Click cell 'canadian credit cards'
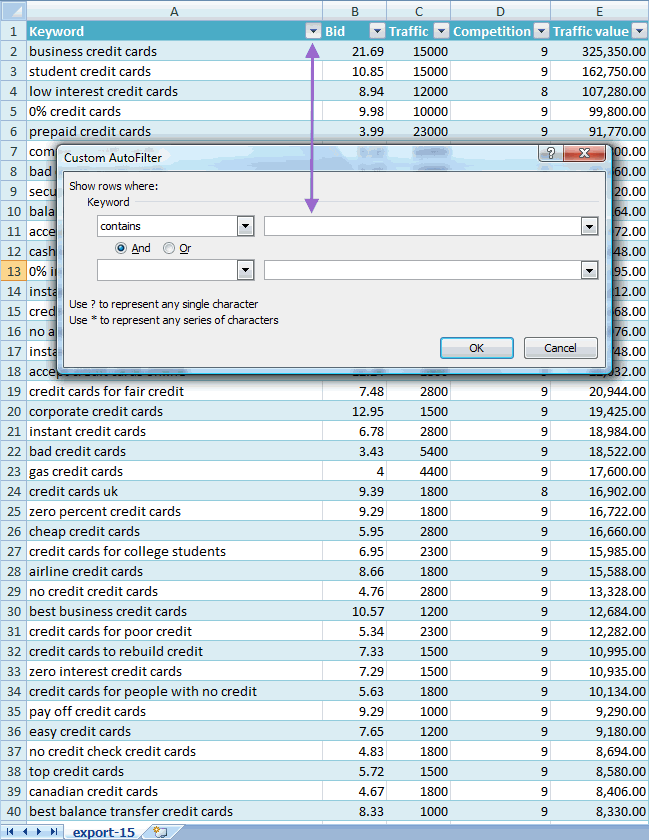The height and width of the screenshot is (840, 649). coord(174,791)
